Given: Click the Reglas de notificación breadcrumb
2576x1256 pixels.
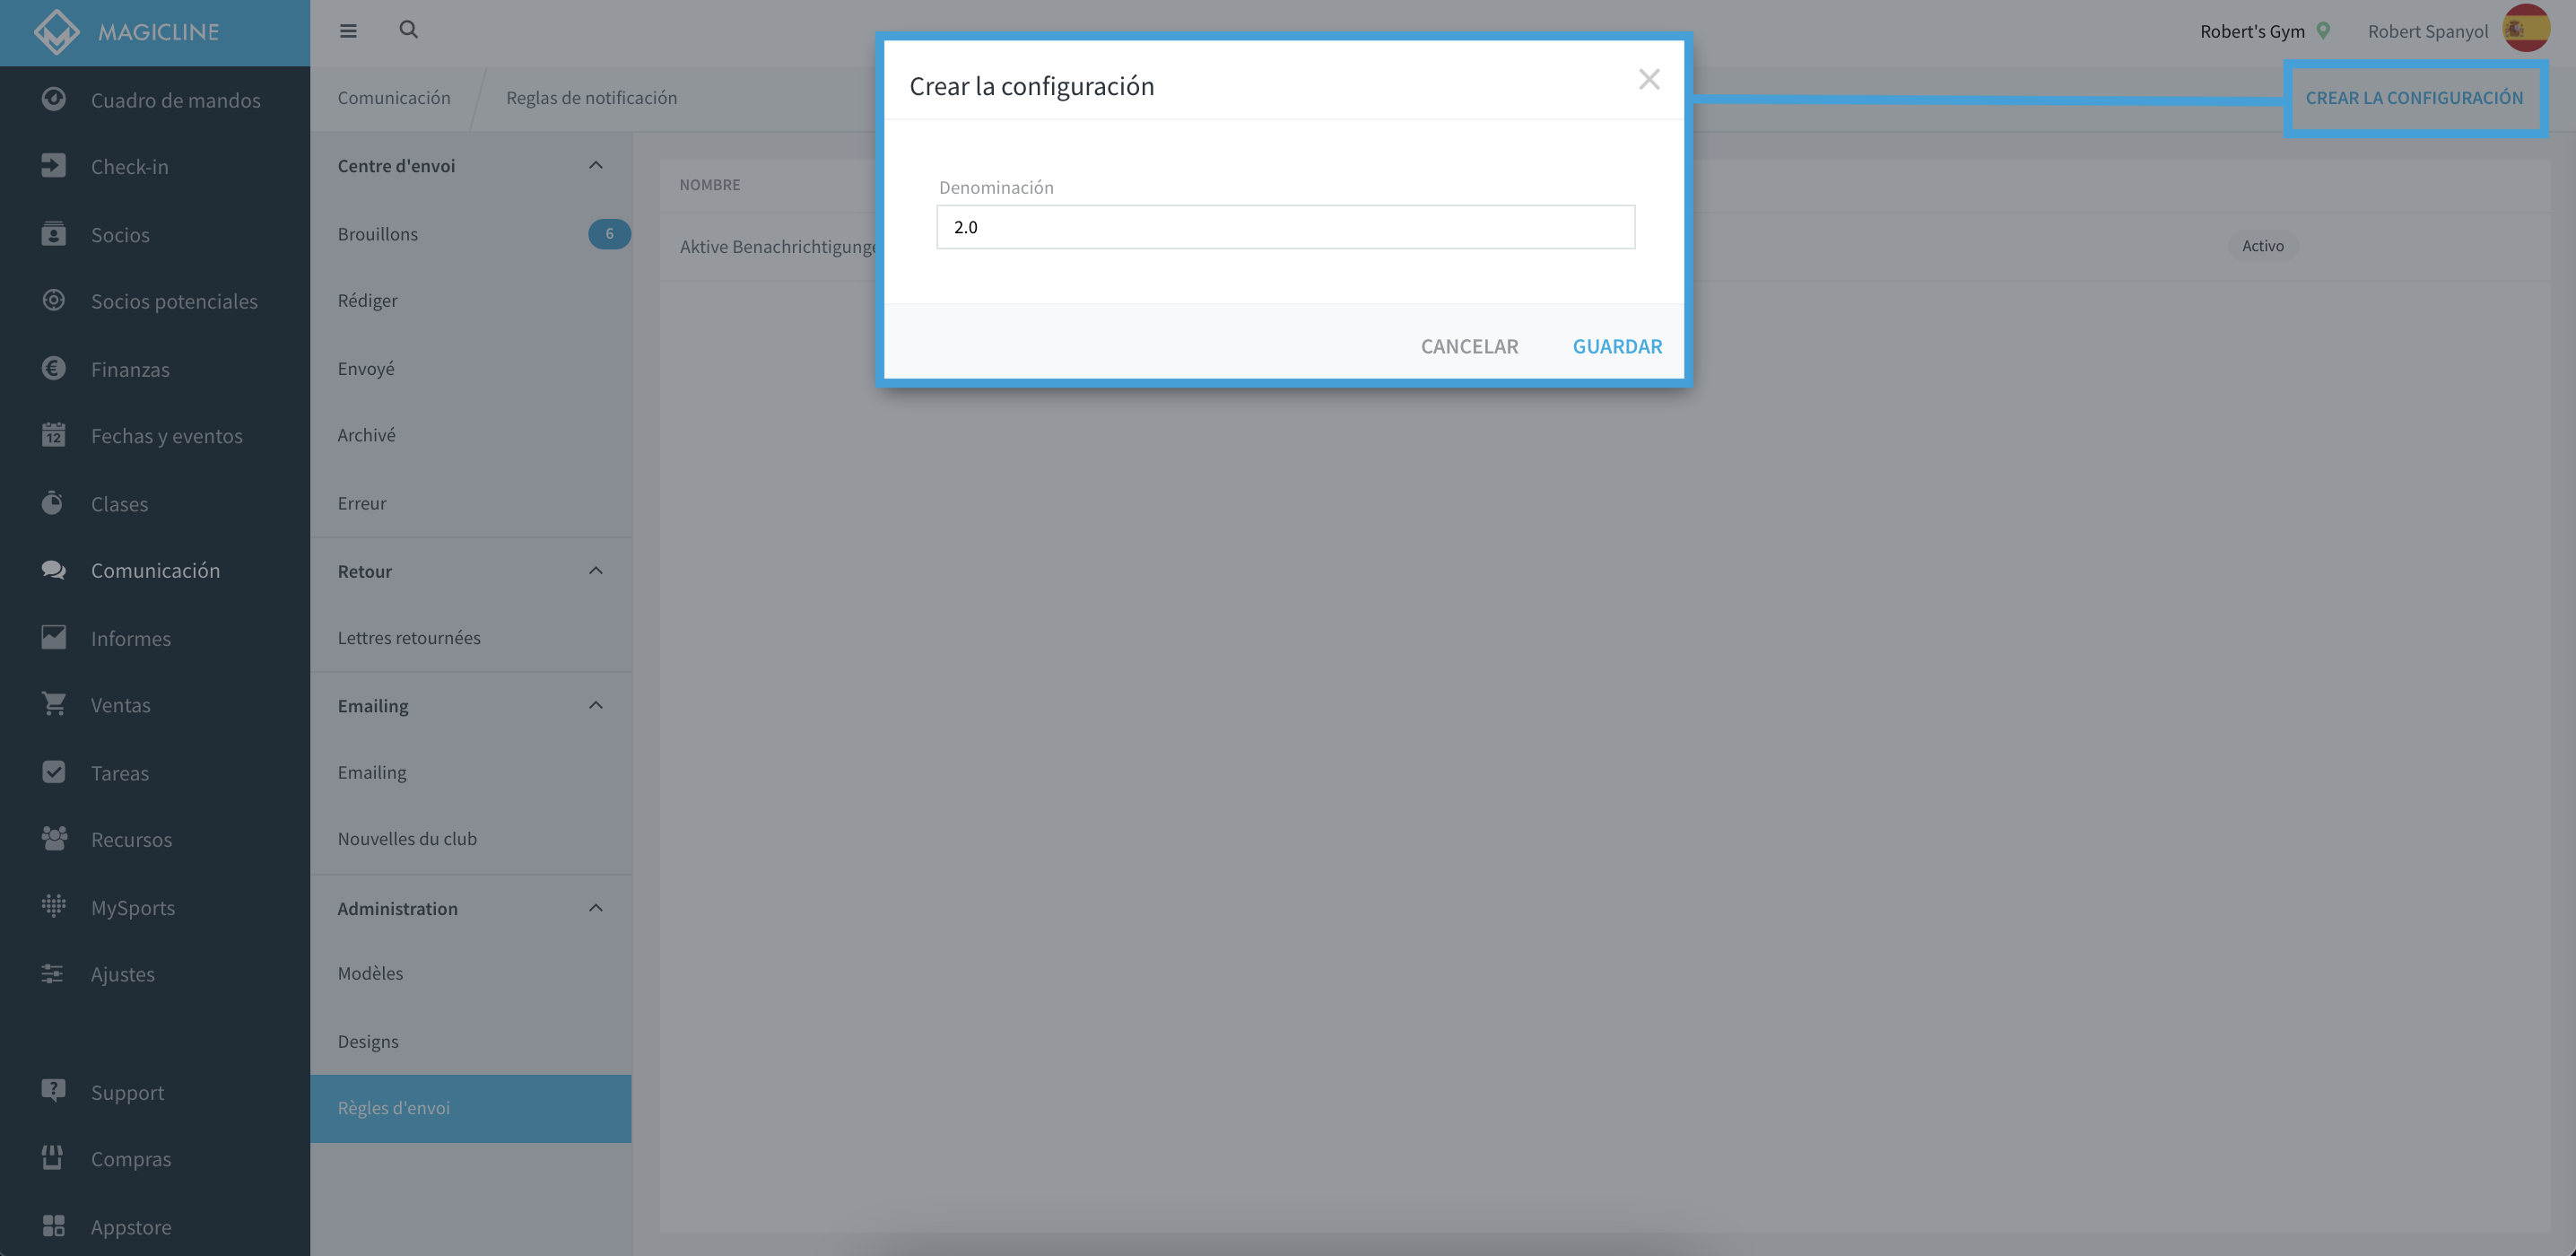Looking at the screenshot, I should 591,97.
